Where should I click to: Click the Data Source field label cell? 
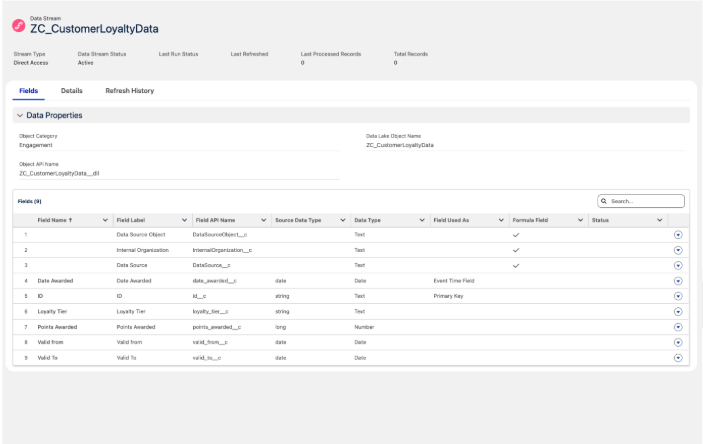pos(132,266)
